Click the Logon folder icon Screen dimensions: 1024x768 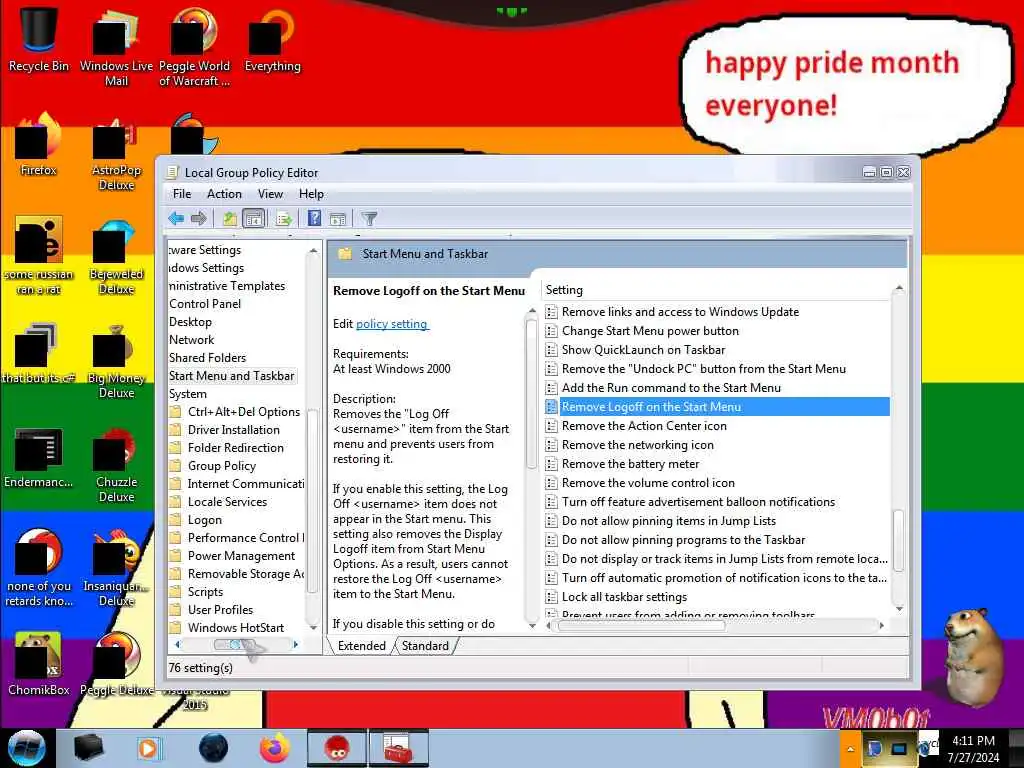pyautogui.click(x=175, y=520)
